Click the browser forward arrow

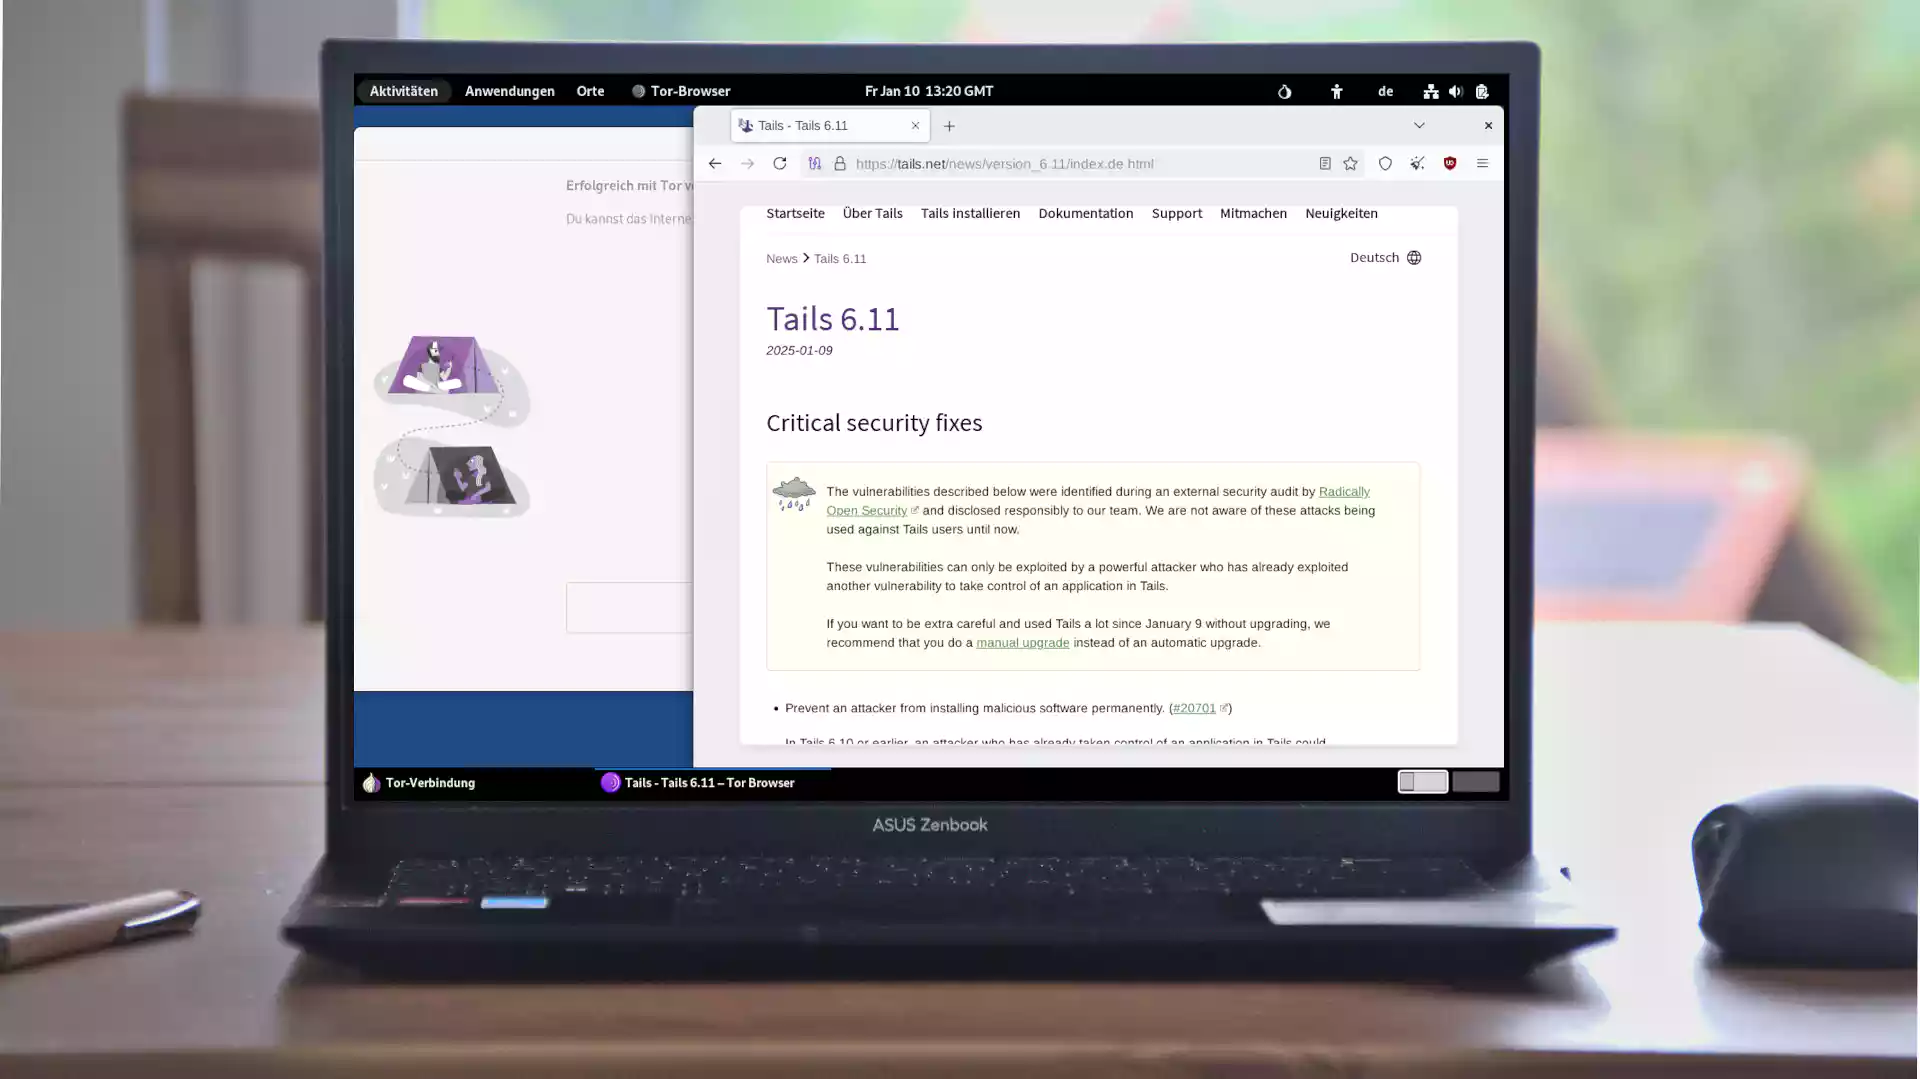tap(747, 164)
